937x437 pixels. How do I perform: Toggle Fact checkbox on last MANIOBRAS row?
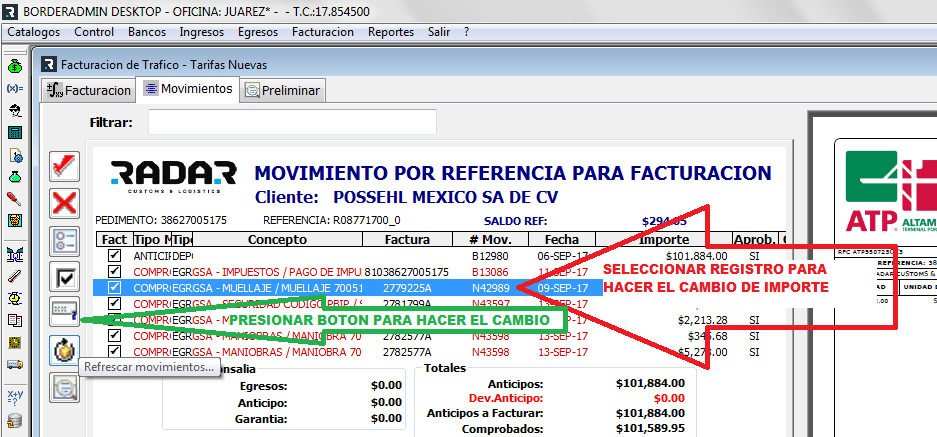114,352
